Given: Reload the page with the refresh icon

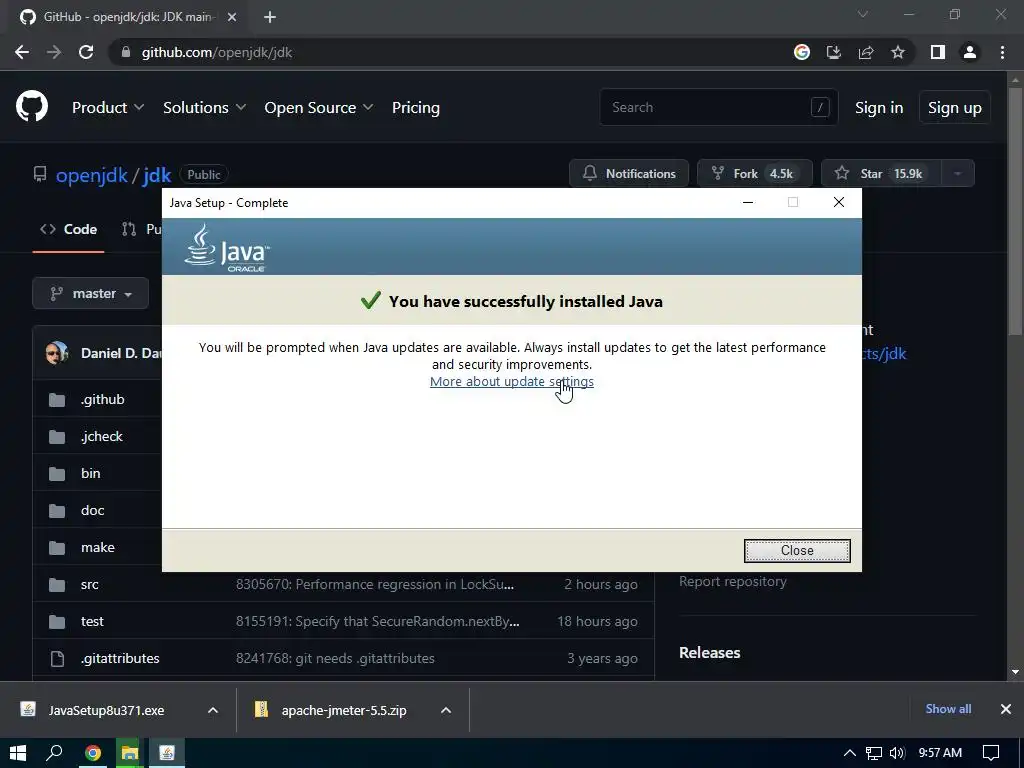Looking at the screenshot, I should coord(86,52).
